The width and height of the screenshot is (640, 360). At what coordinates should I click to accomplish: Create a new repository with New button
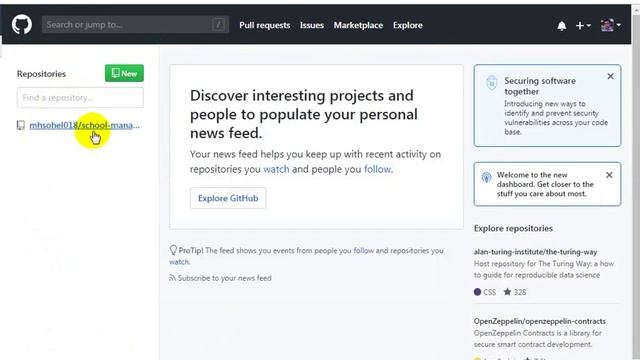[x=124, y=73]
